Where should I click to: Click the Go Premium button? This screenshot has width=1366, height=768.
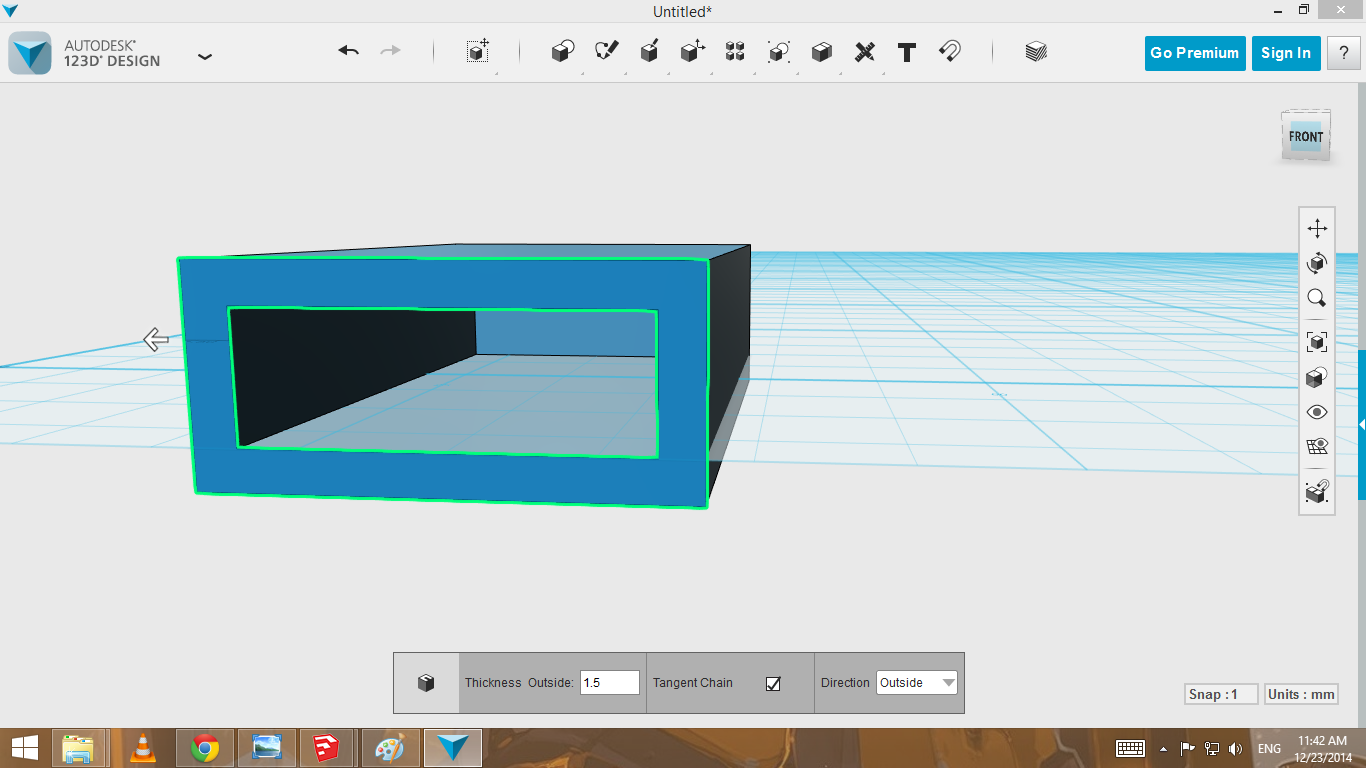pos(1194,53)
